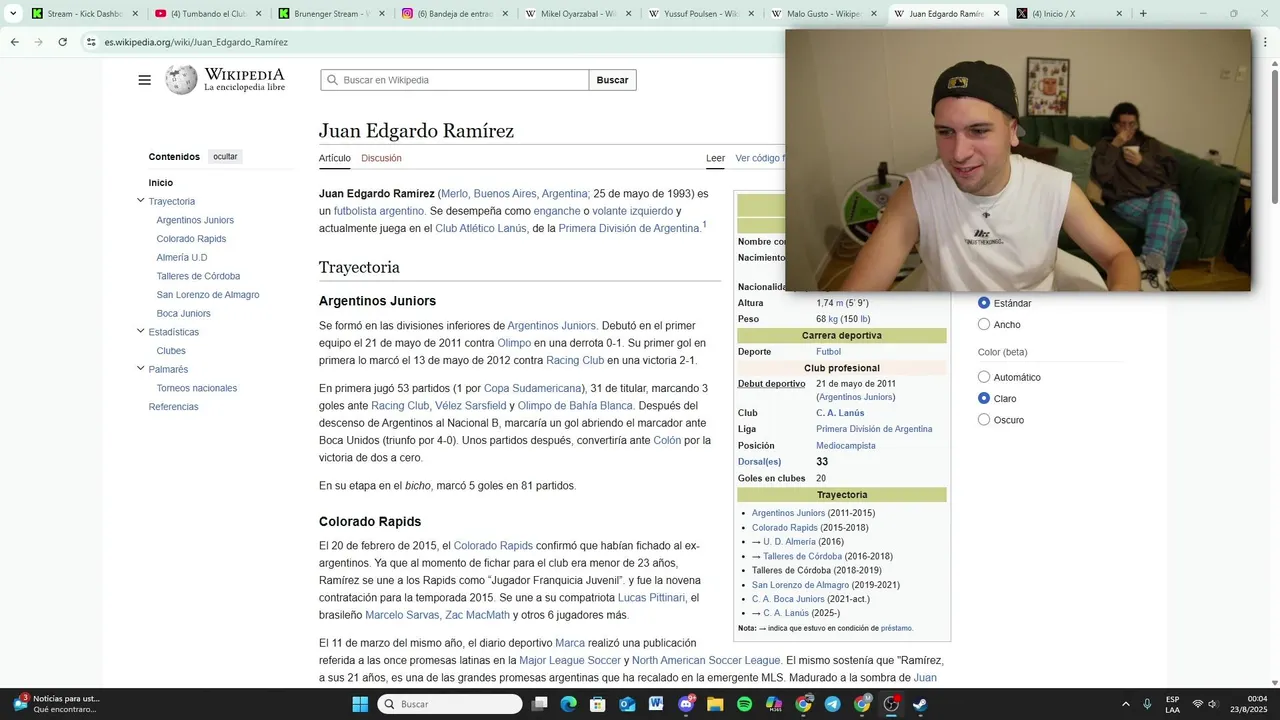Open OBS Studio from the taskbar
The height and width of the screenshot is (720, 1280).
[x=891, y=704]
